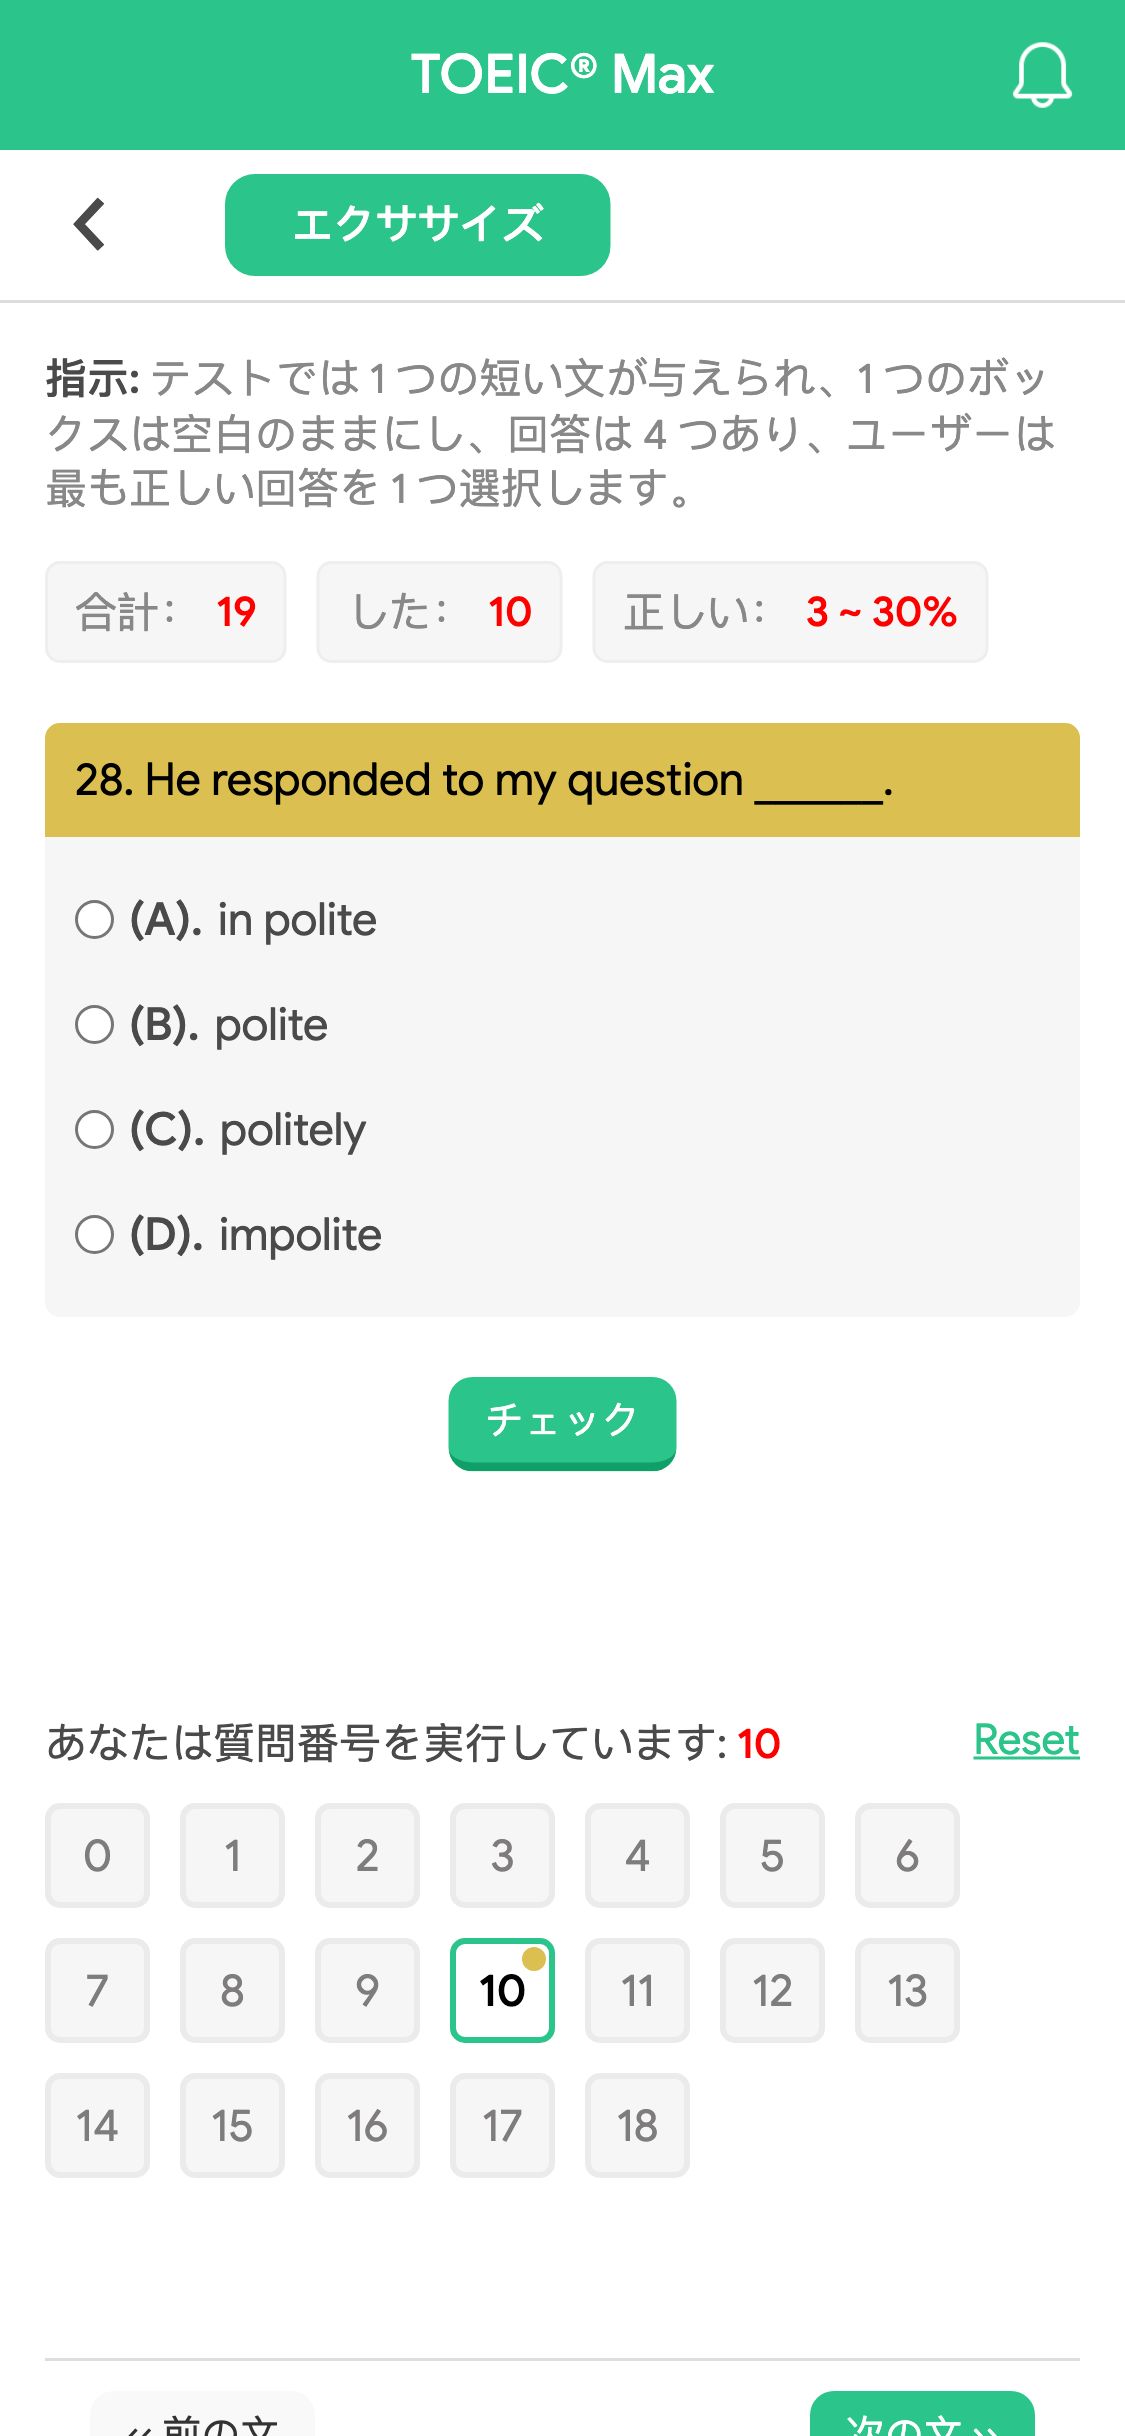Reset question progress via Reset link
The width and height of the screenshot is (1125, 2436).
(1026, 1740)
